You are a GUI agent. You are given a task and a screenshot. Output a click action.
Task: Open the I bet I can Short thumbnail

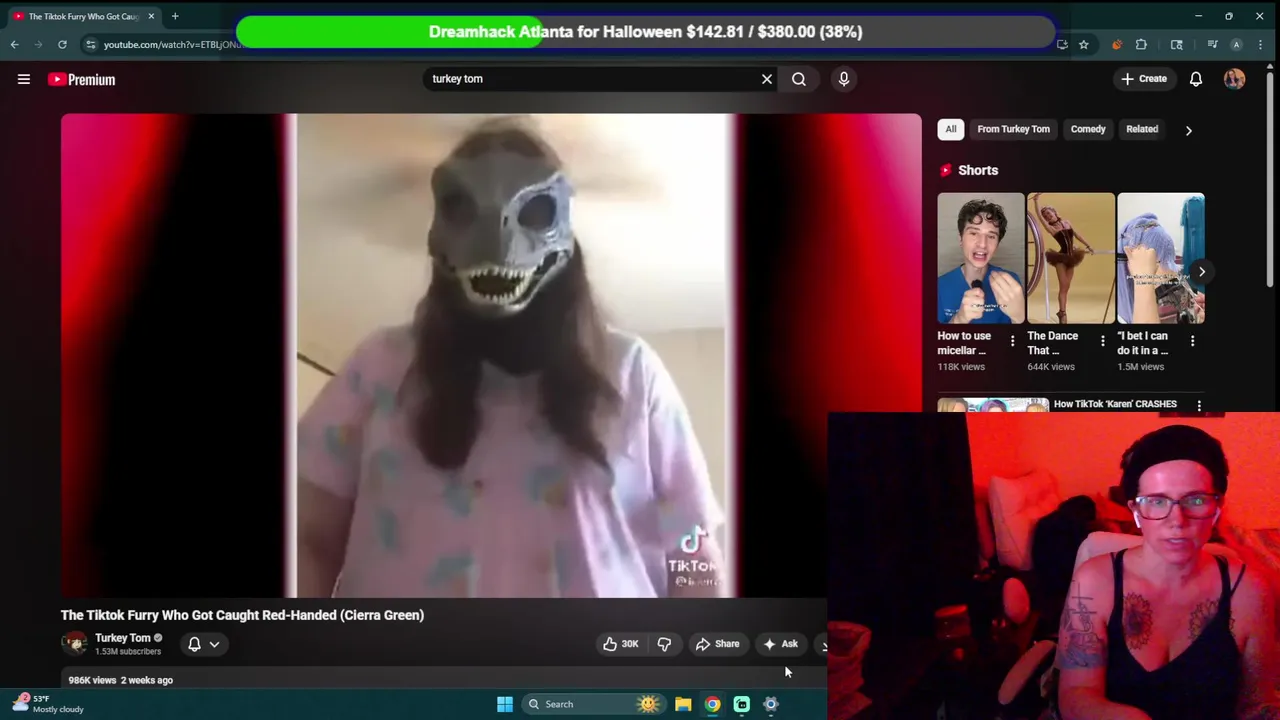click(x=1161, y=258)
